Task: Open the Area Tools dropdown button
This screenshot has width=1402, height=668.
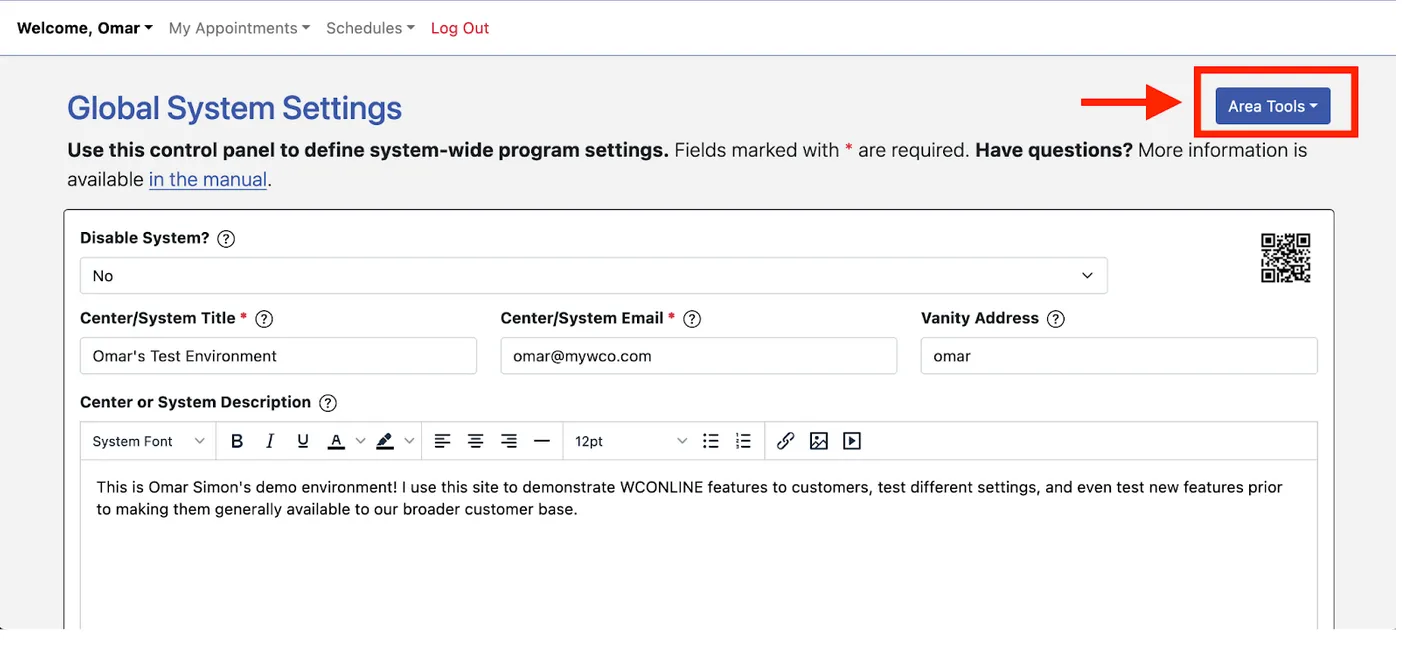Action: pos(1272,106)
